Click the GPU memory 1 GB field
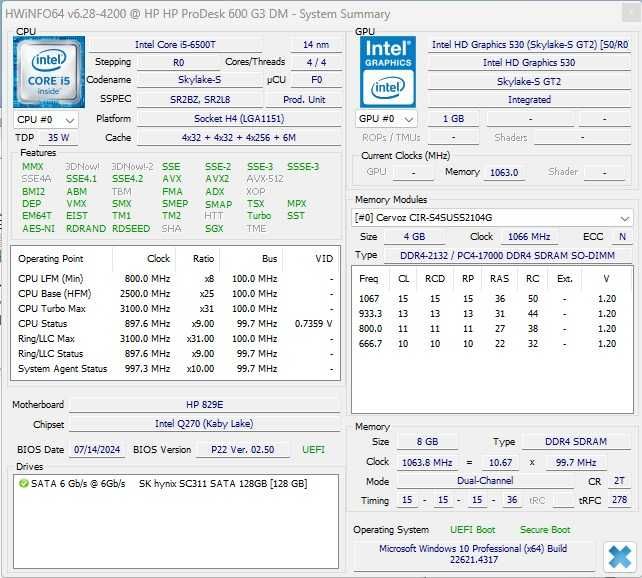Viewport: 642px width, 578px height. point(453,119)
